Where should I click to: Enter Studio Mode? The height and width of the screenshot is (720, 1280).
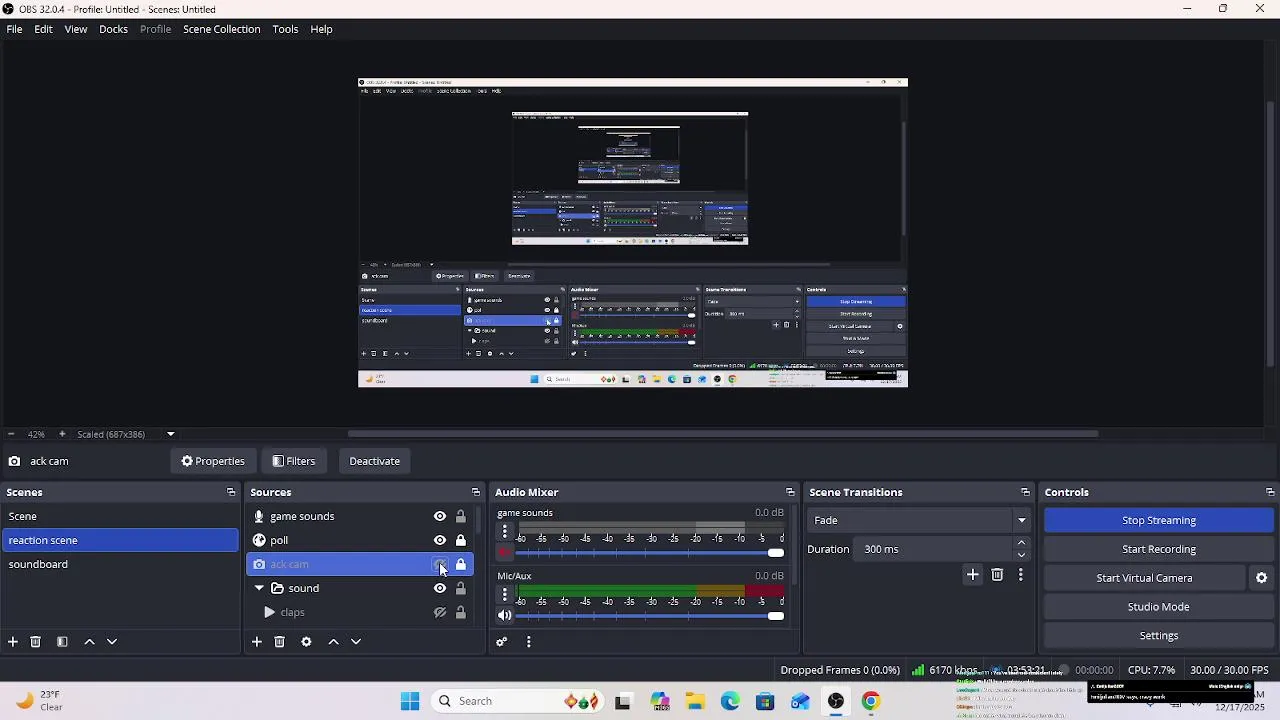[1159, 607]
